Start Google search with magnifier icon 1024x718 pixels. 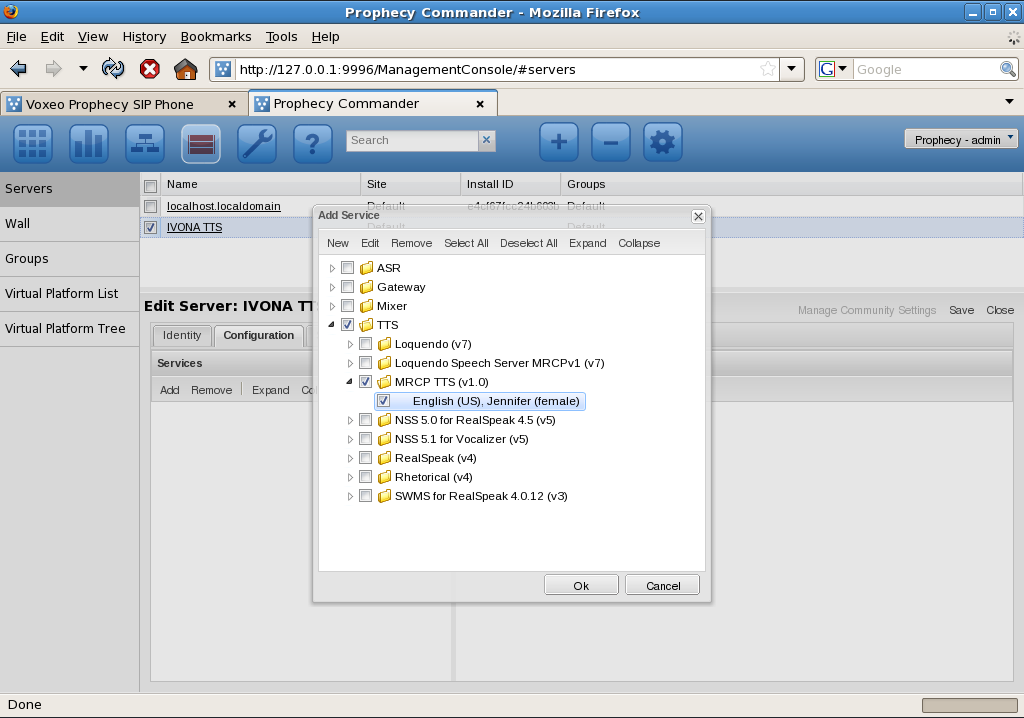(1008, 69)
